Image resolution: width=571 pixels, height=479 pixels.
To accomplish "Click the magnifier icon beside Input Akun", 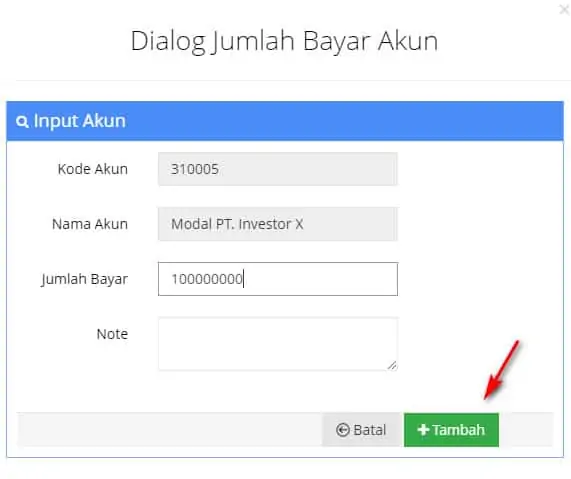I will pos(22,122).
